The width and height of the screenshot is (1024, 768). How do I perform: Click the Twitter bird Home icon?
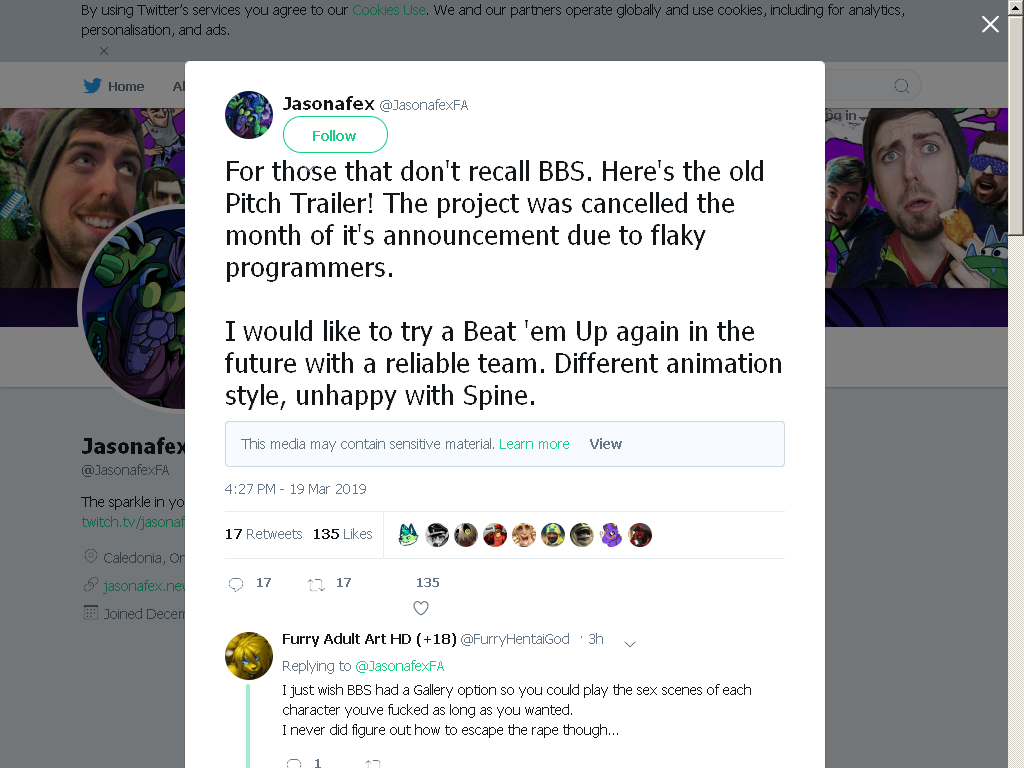click(92, 86)
